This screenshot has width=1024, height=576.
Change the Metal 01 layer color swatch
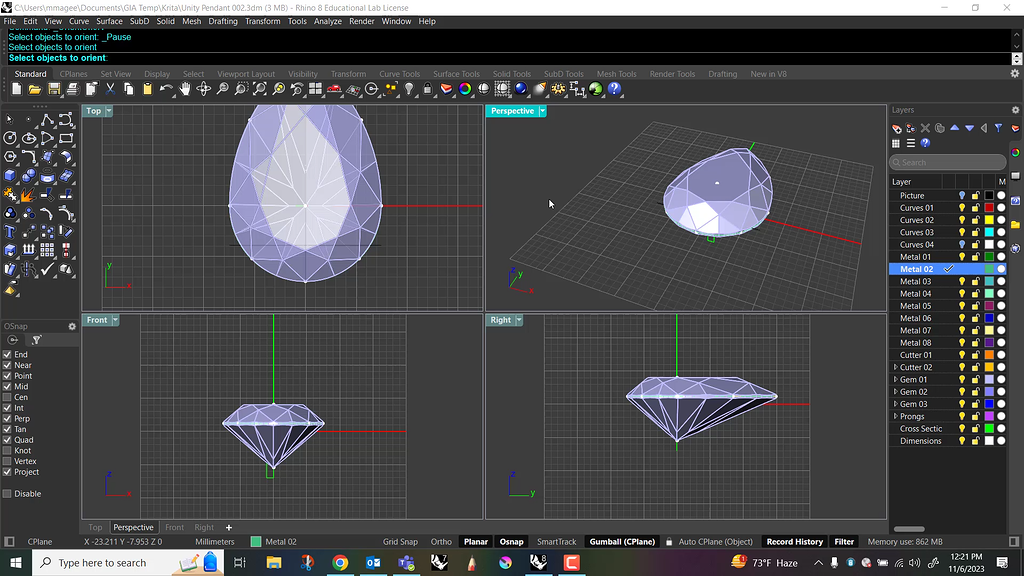[x=989, y=257]
